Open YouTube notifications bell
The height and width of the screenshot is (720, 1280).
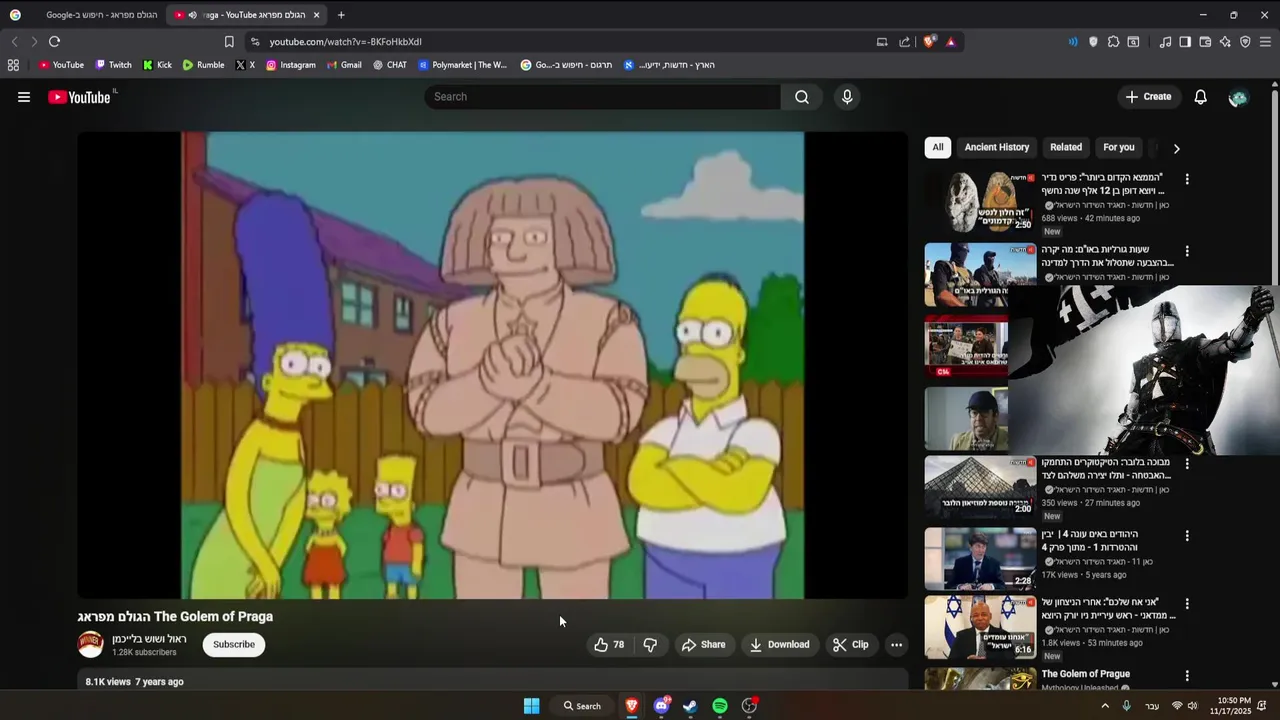pyautogui.click(x=1200, y=97)
